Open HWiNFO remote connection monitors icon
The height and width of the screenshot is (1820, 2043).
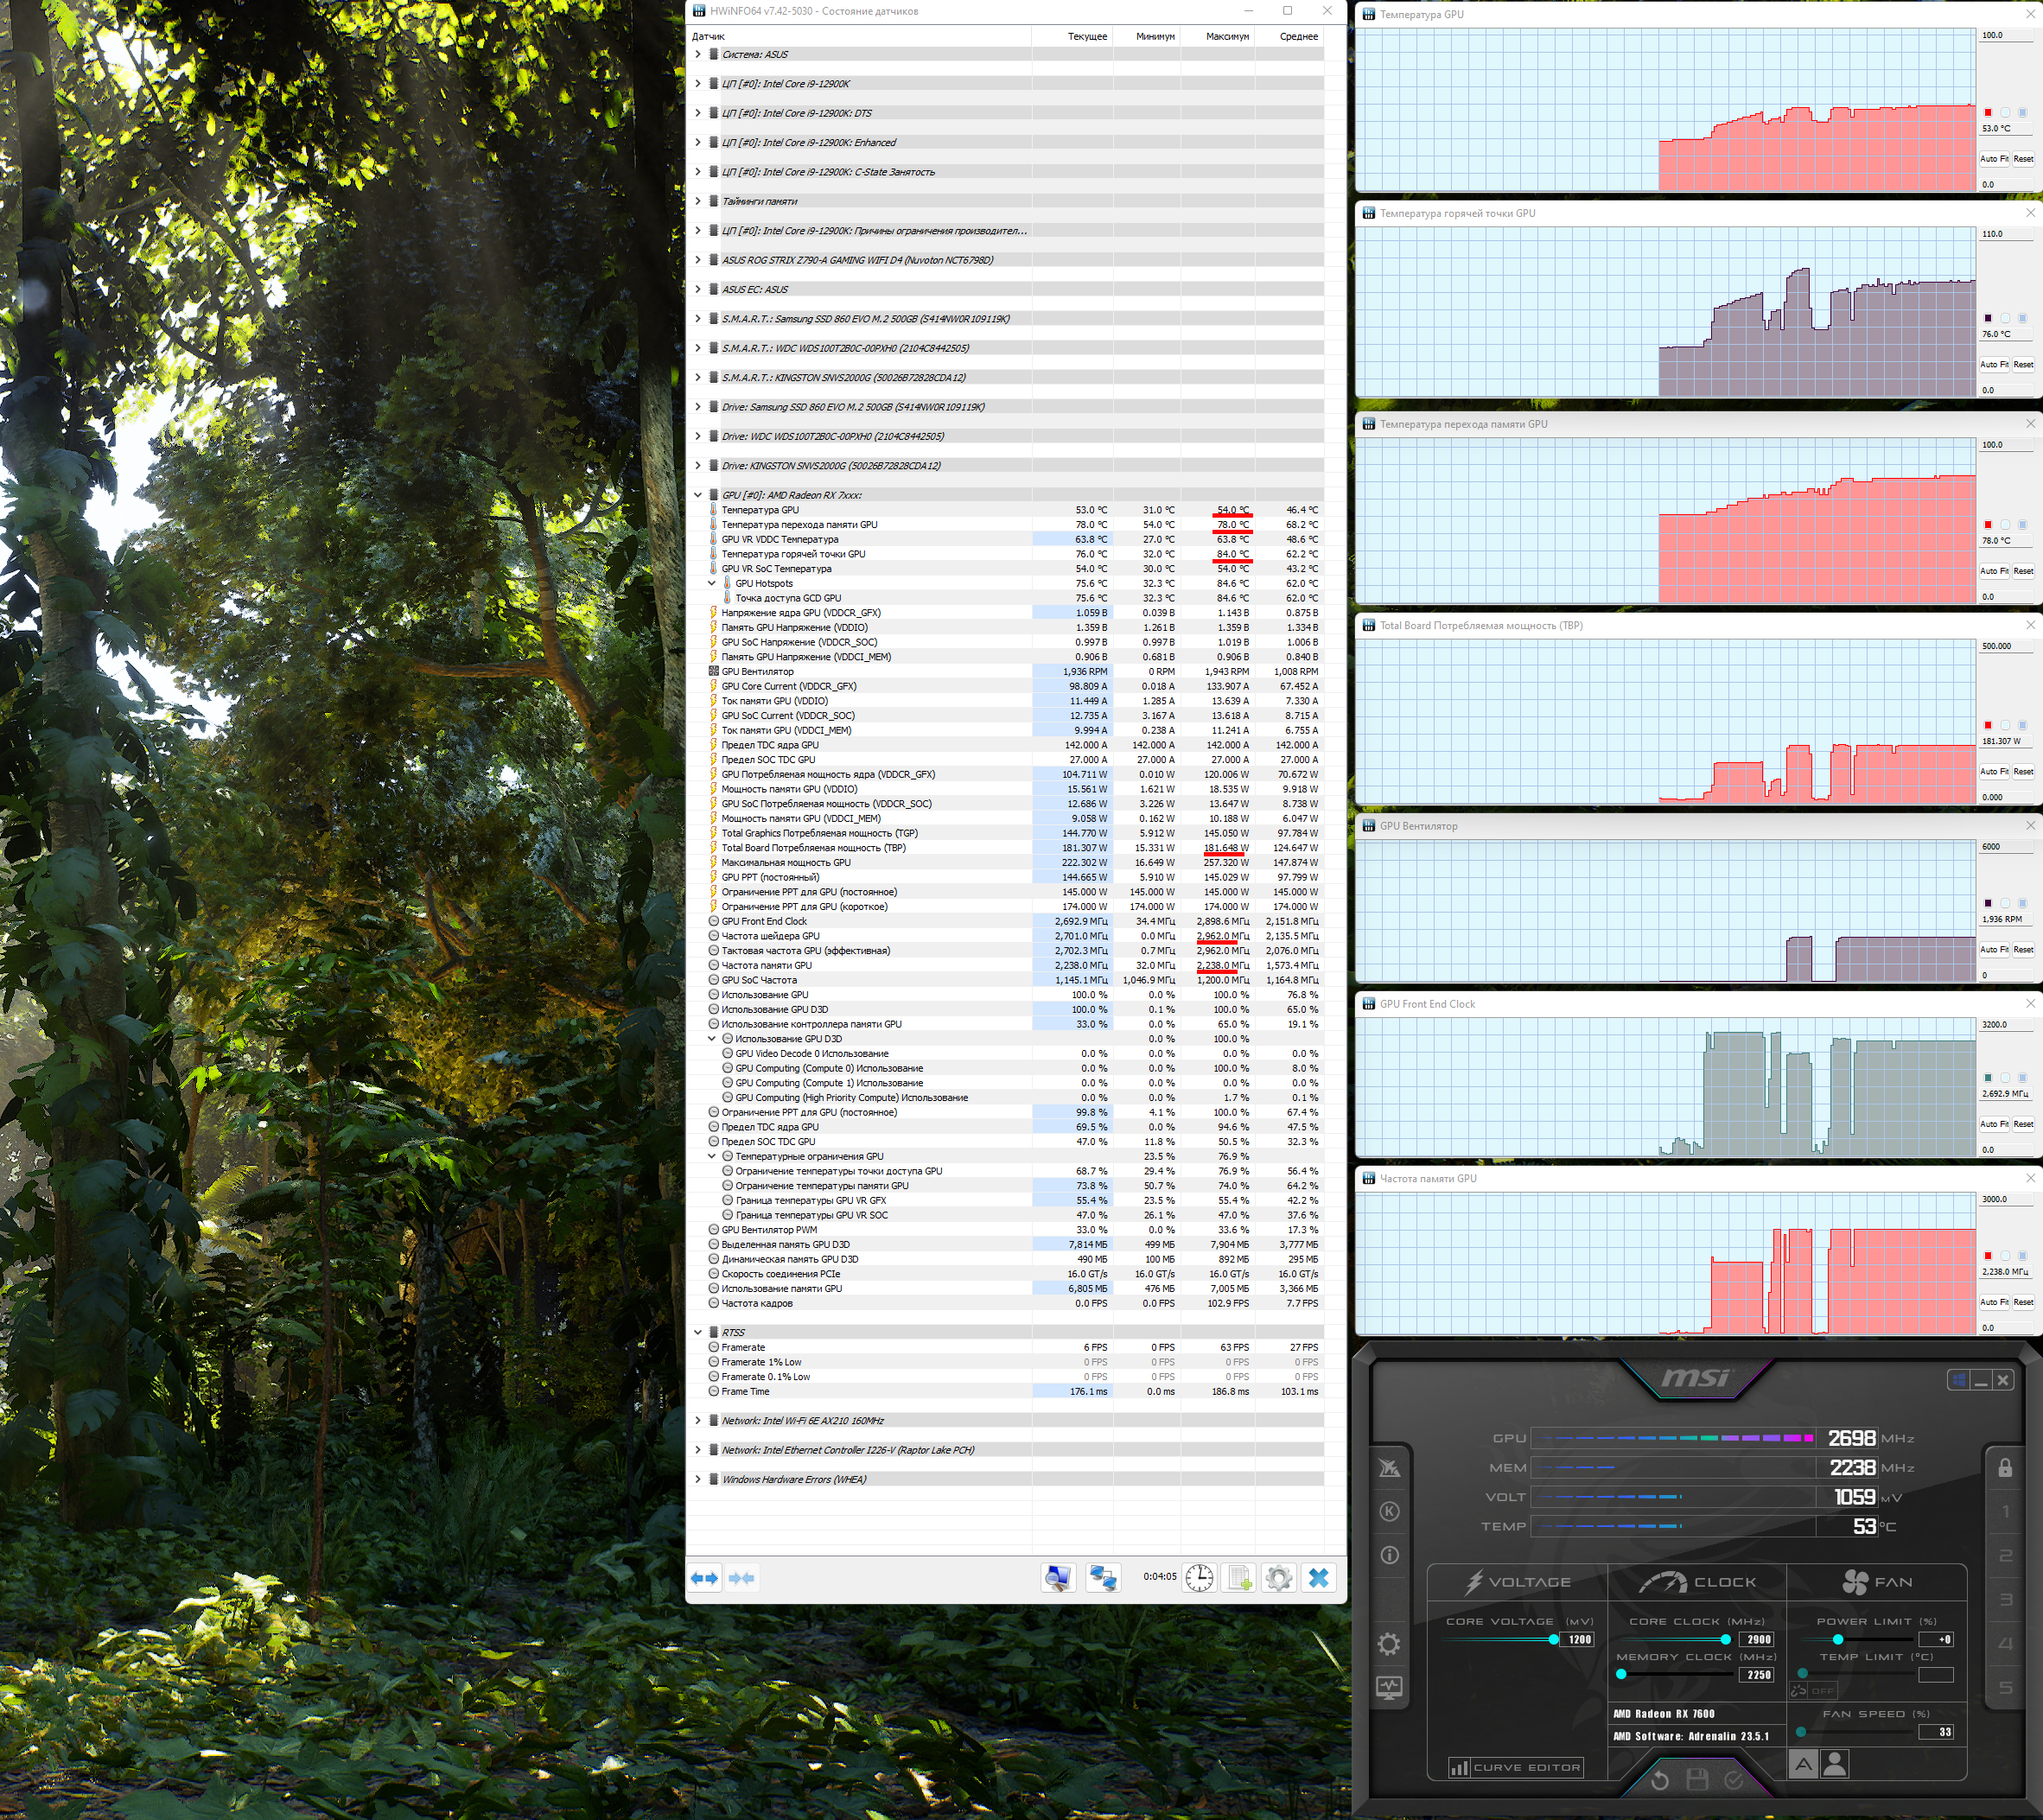point(1103,1578)
